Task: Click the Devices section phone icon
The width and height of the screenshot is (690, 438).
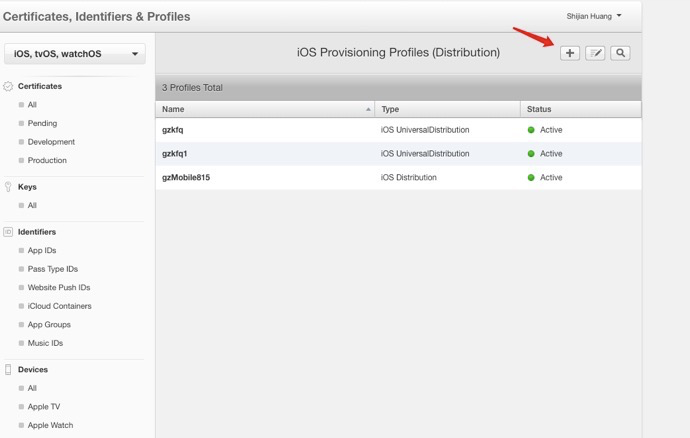Action: click(x=9, y=370)
